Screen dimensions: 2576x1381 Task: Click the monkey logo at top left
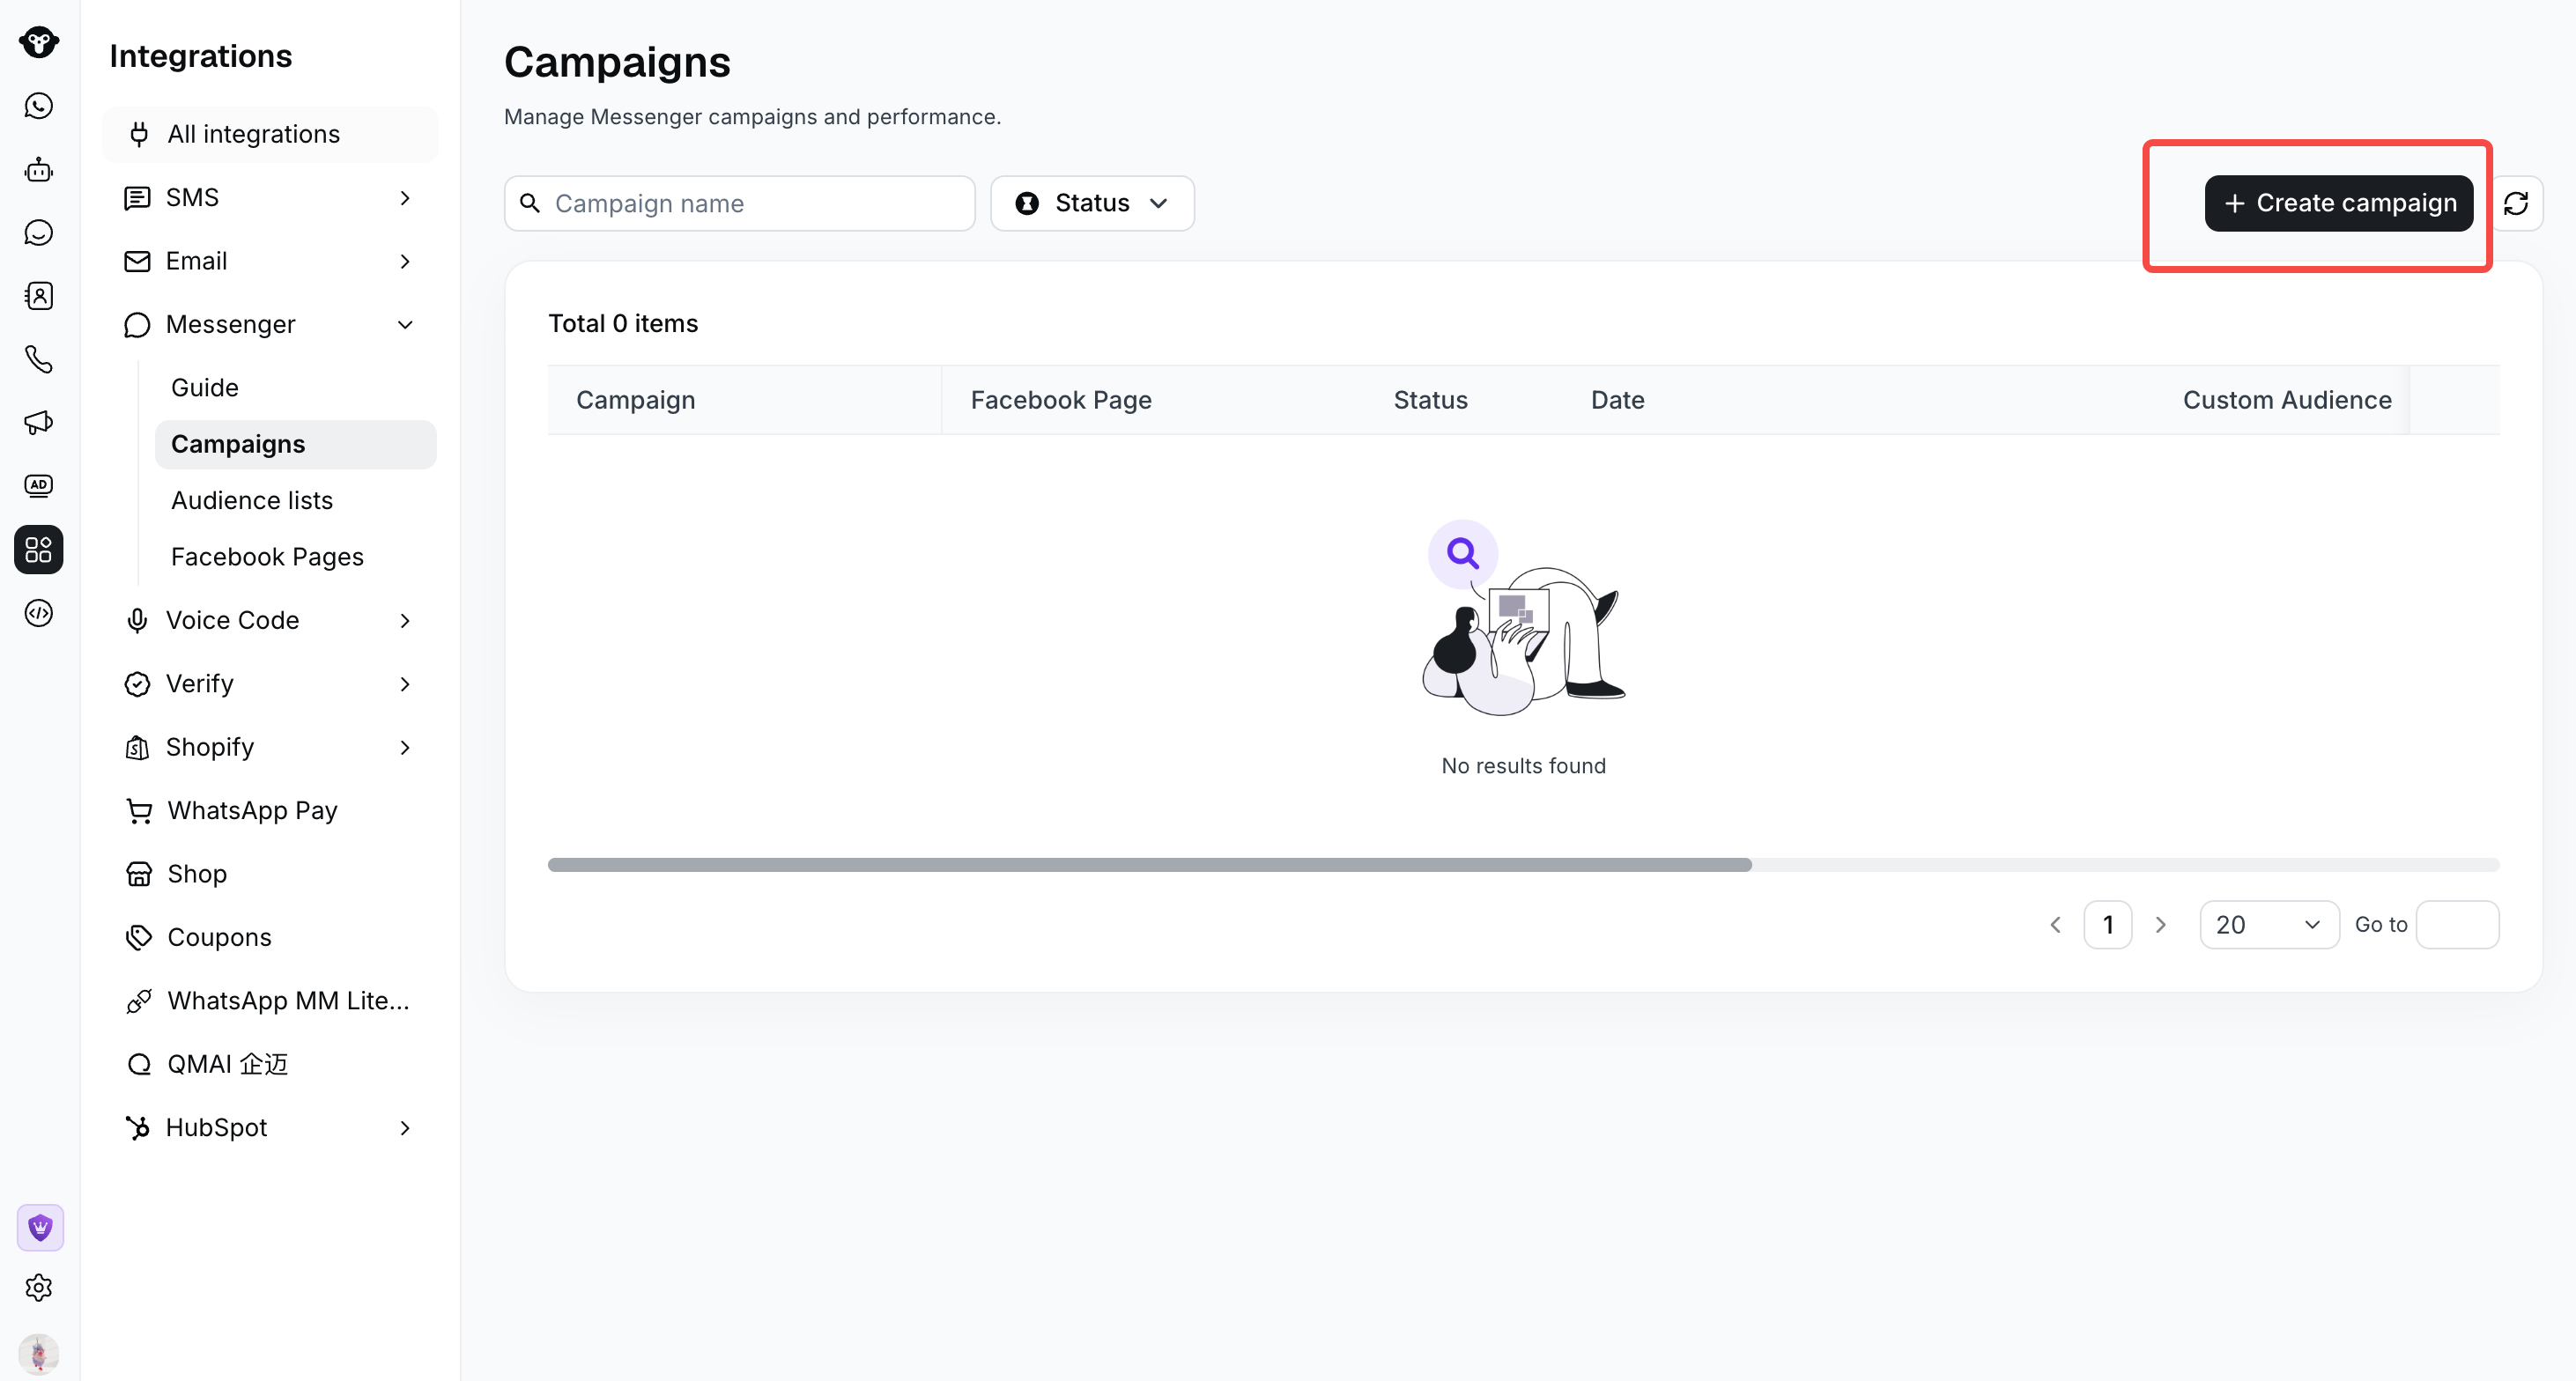tap(38, 42)
